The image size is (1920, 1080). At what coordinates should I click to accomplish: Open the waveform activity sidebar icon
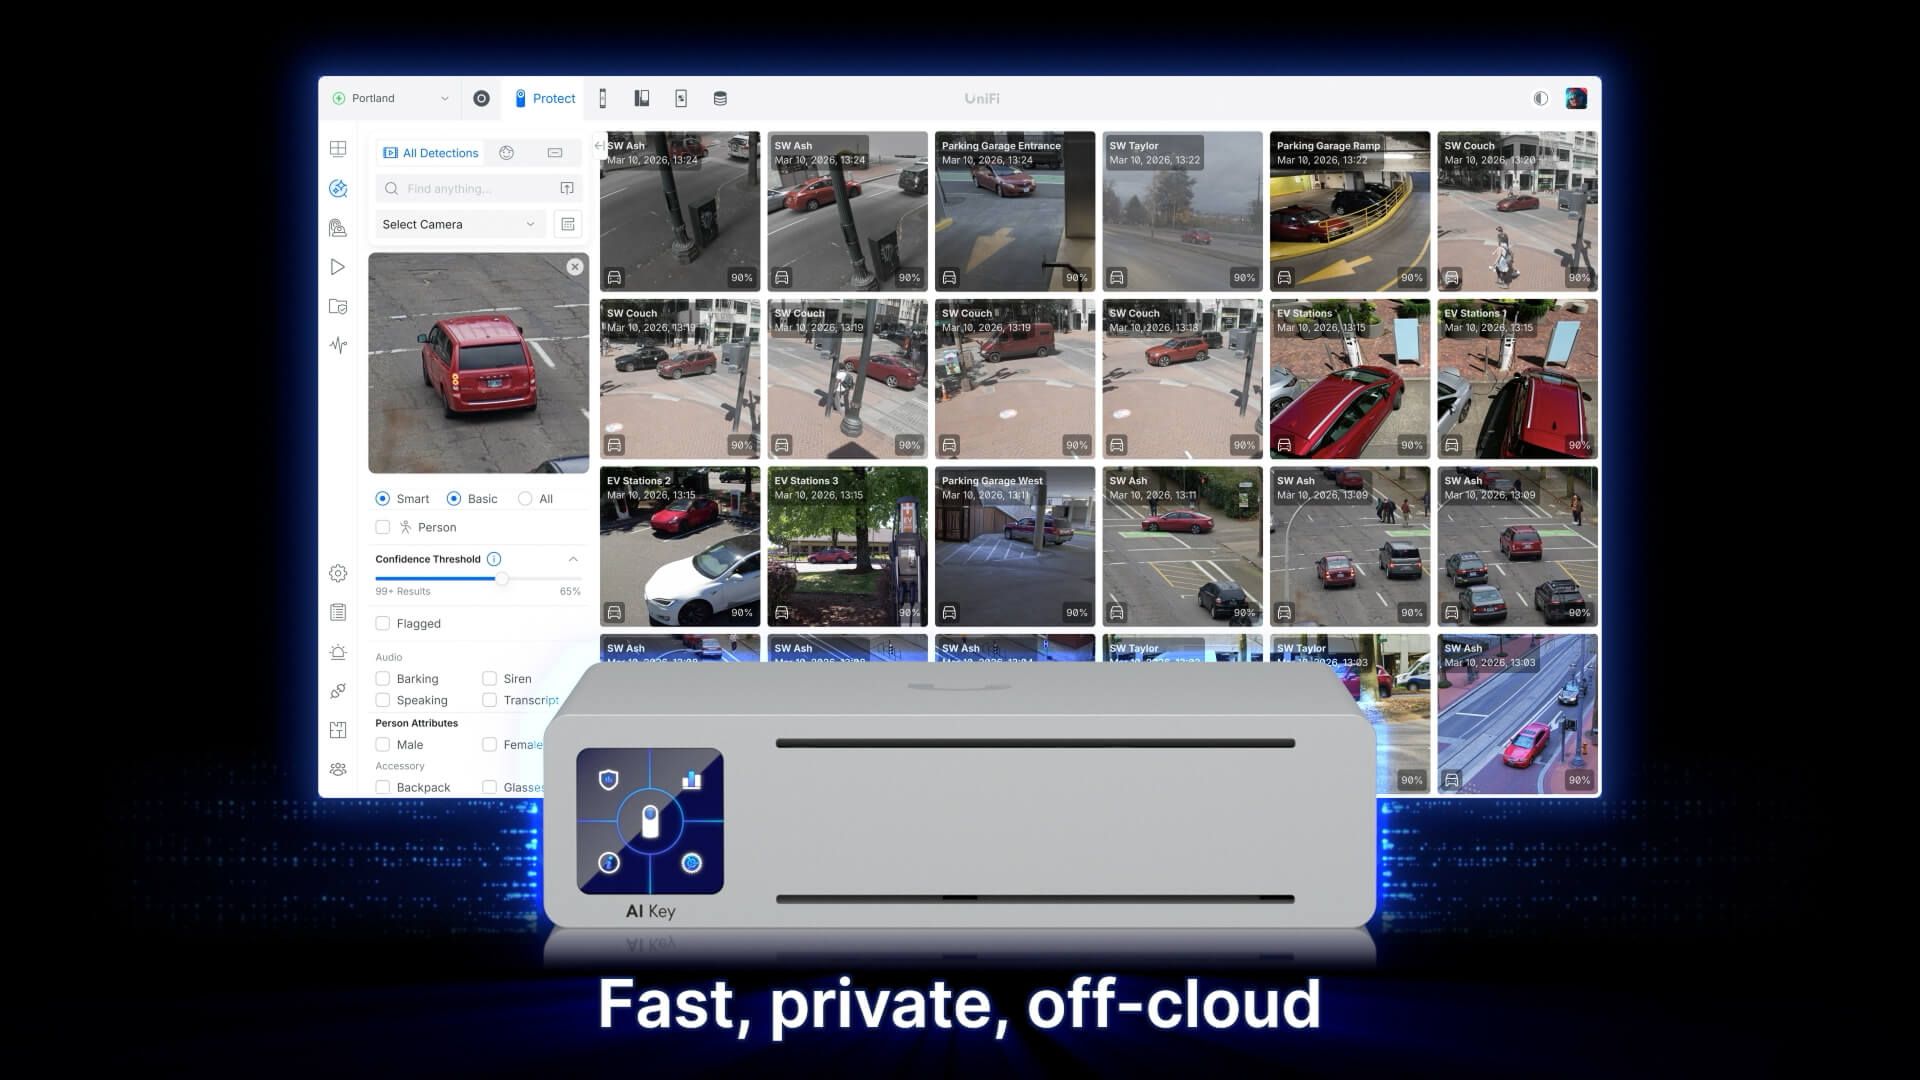338,345
